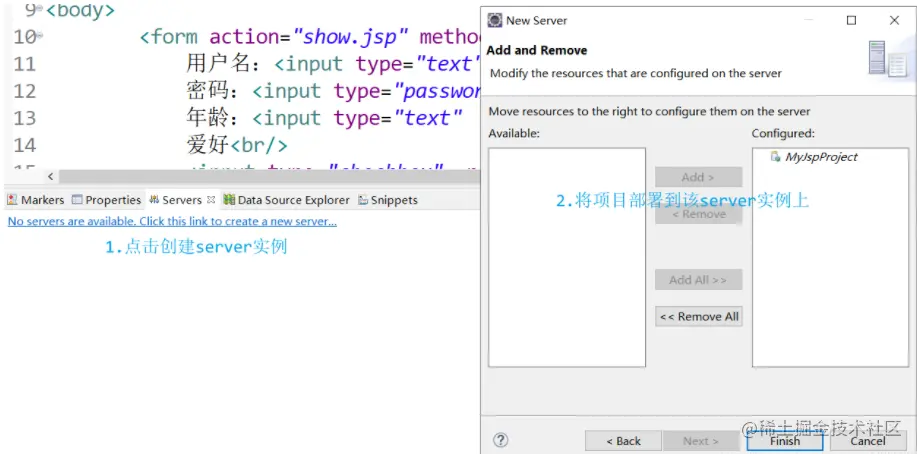917x454 pixels.
Task: Close the Servers view tab
Action: click(211, 200)
